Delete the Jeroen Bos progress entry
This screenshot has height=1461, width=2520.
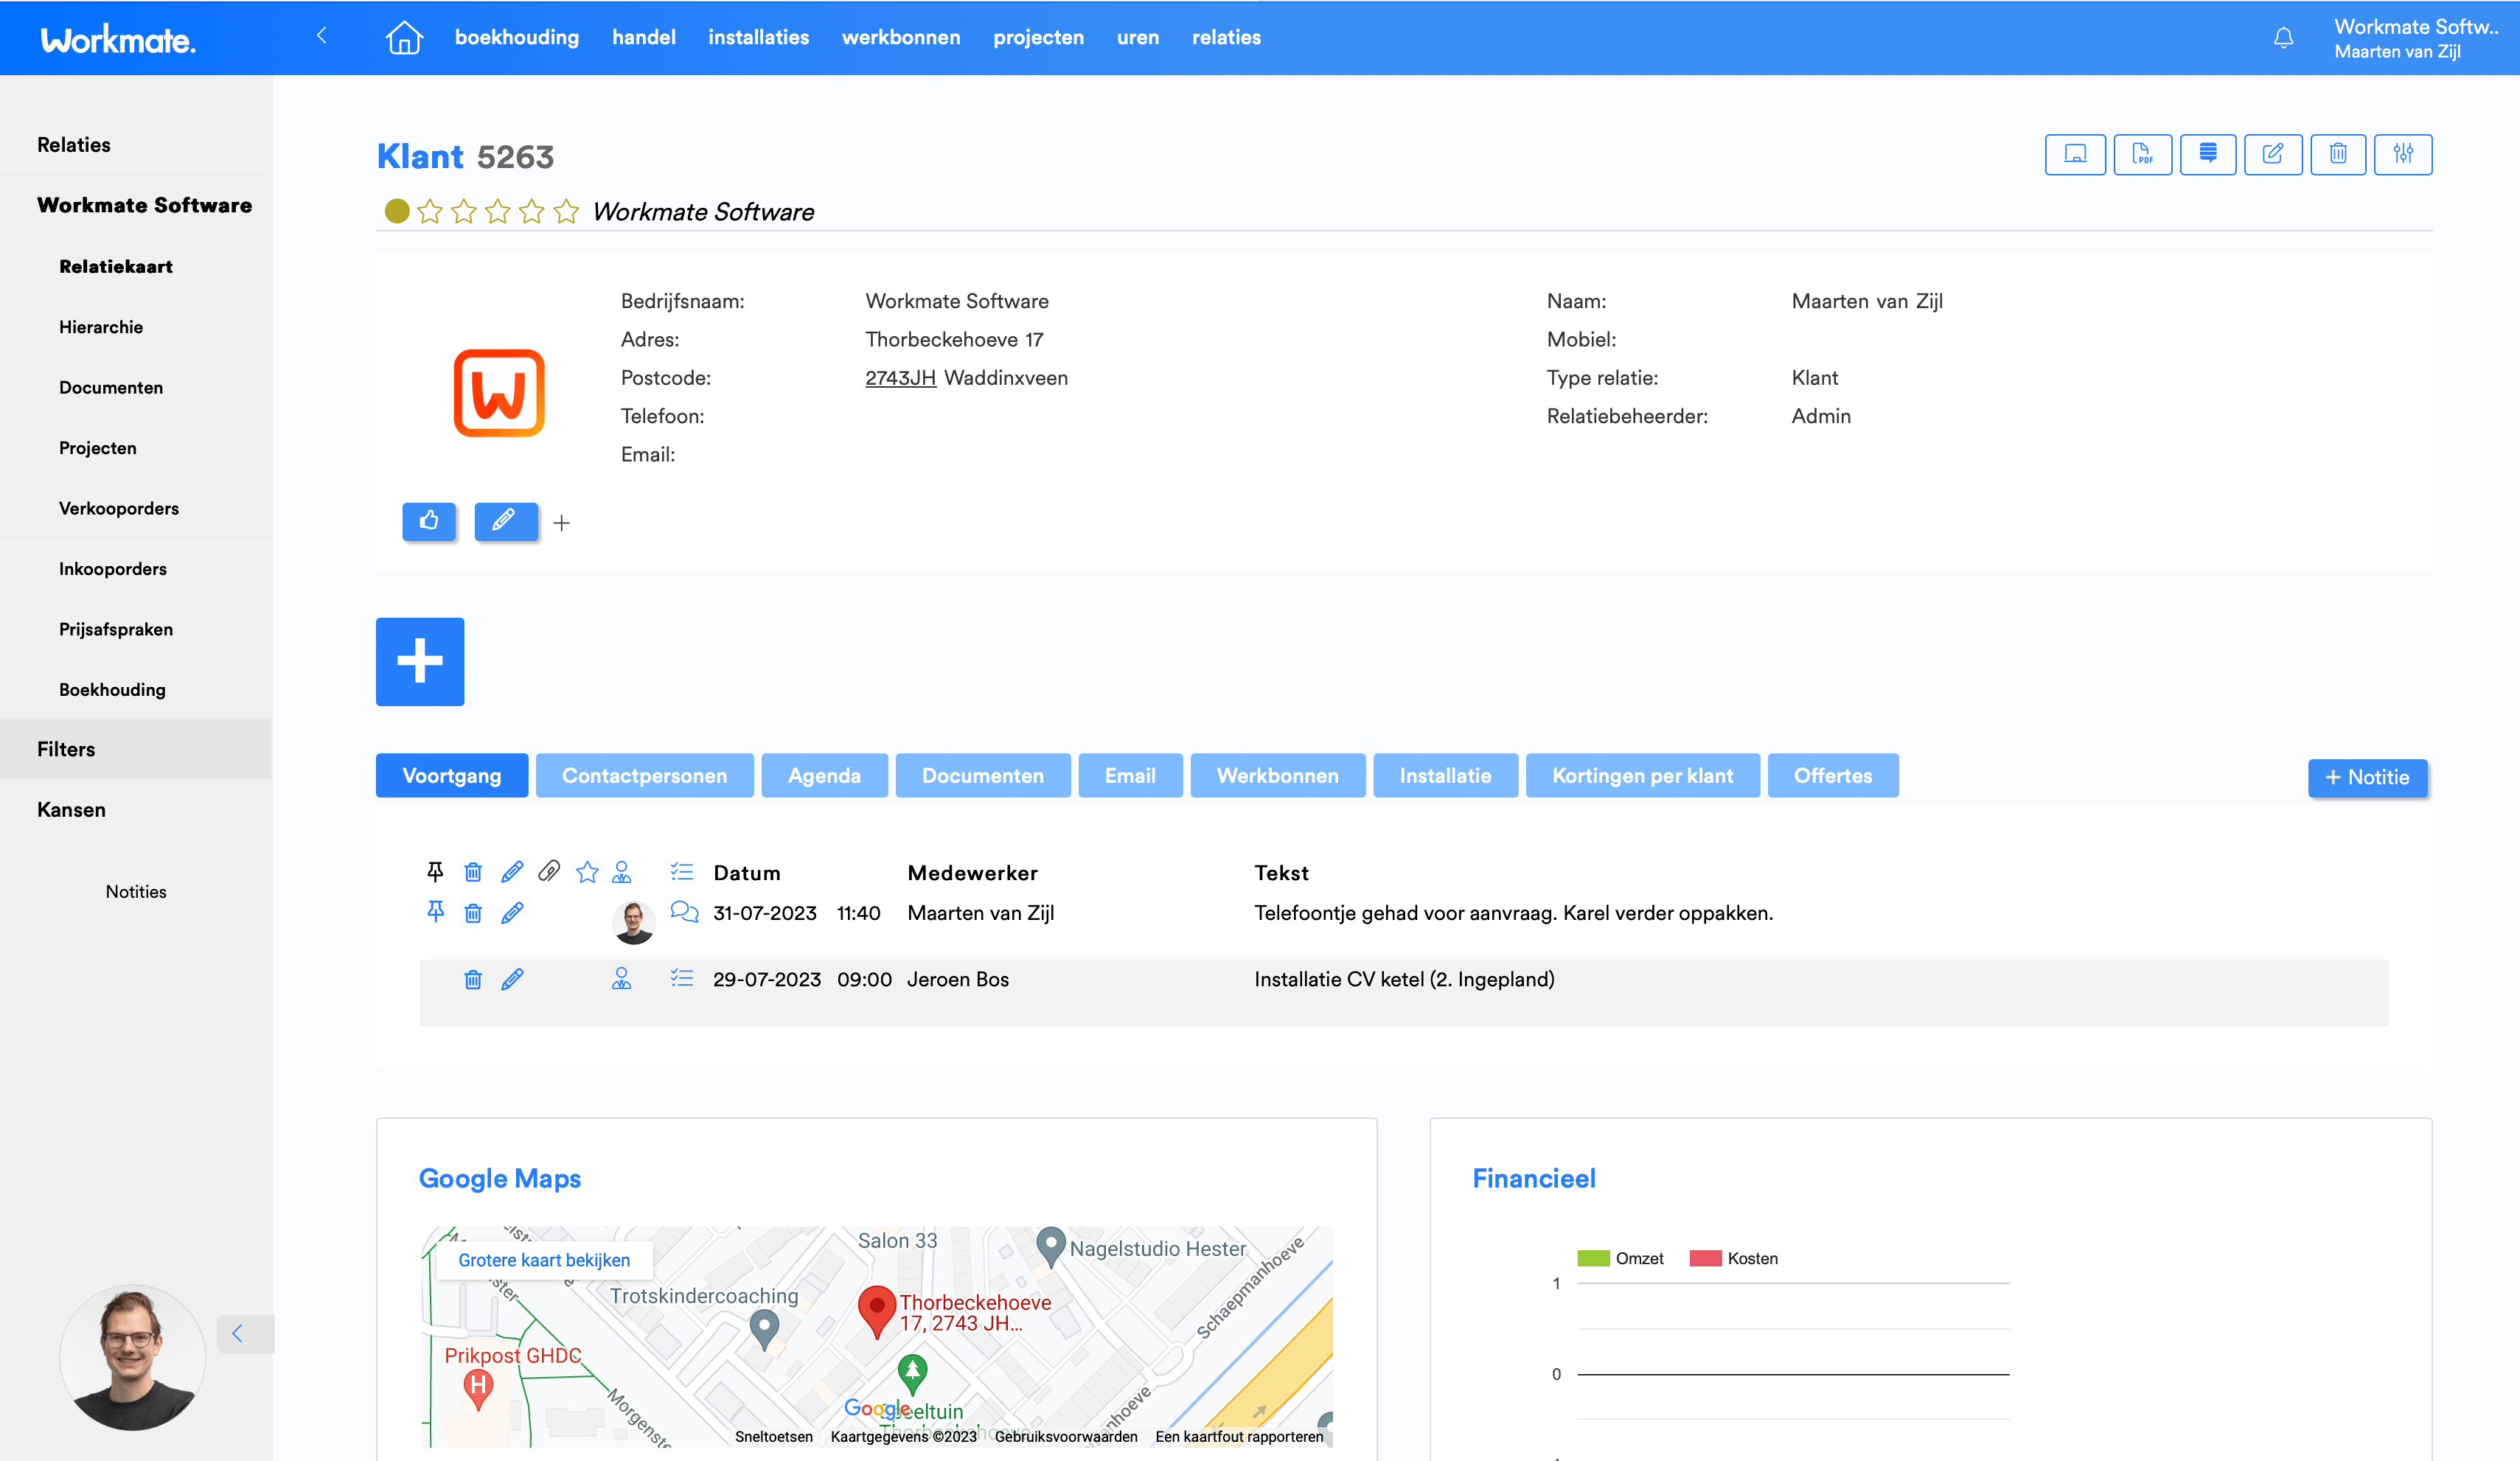coord(473,980)
